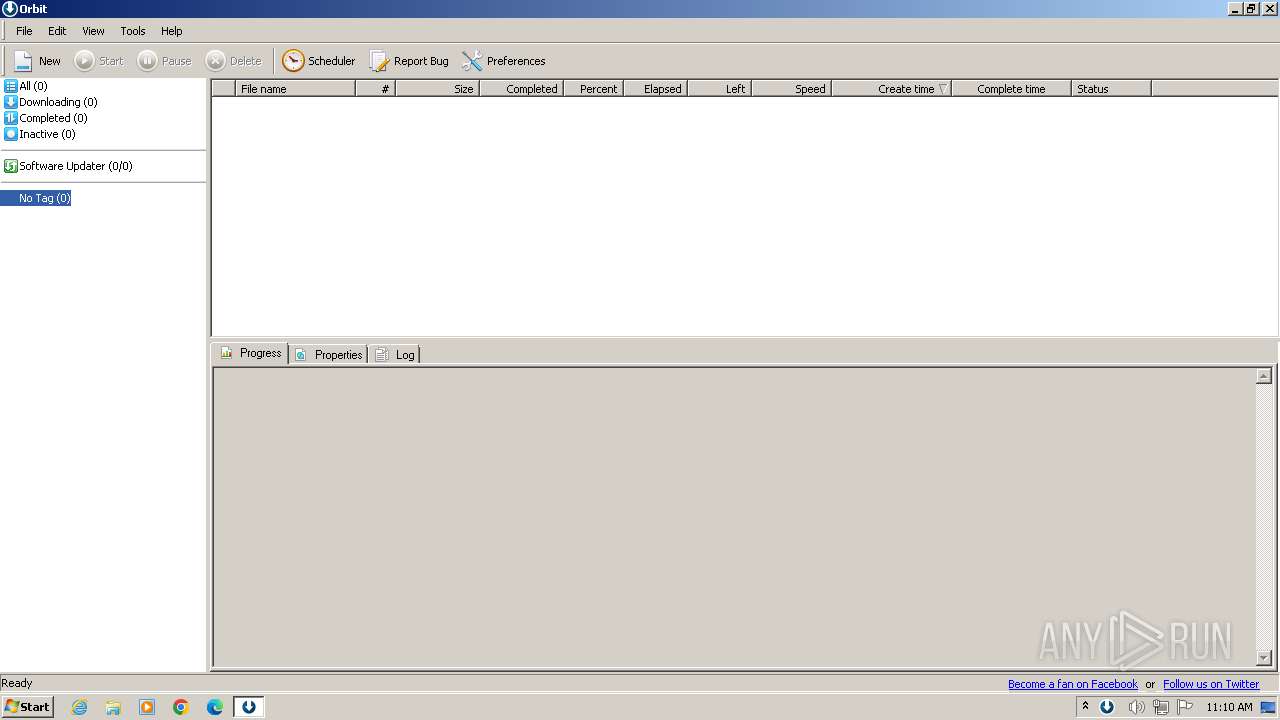Click Follow us on Twitter link
Screen dimensions: 1280x720
(1211, 684)
